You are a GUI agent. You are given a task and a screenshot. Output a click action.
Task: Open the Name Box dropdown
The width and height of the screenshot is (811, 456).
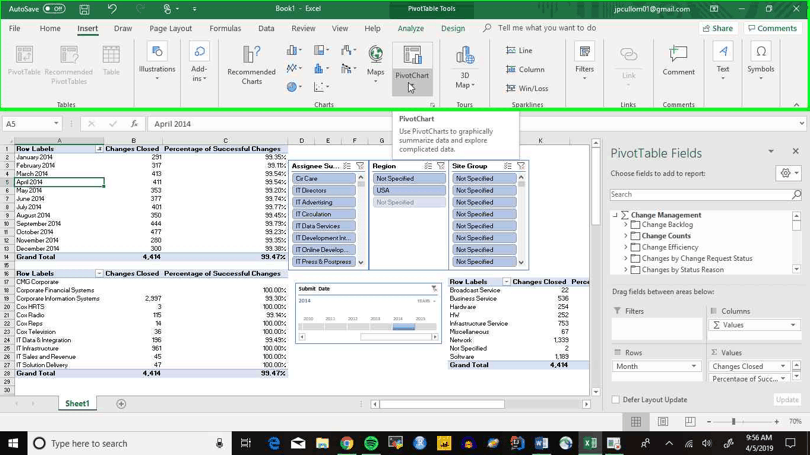pyautogui.click(x=56, y=124)
